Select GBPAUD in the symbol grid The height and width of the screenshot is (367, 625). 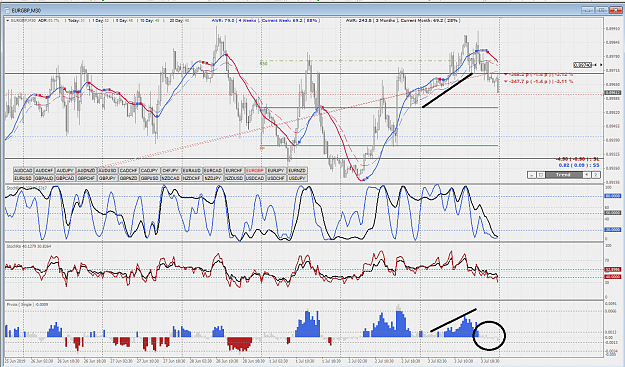pos(45,178)
